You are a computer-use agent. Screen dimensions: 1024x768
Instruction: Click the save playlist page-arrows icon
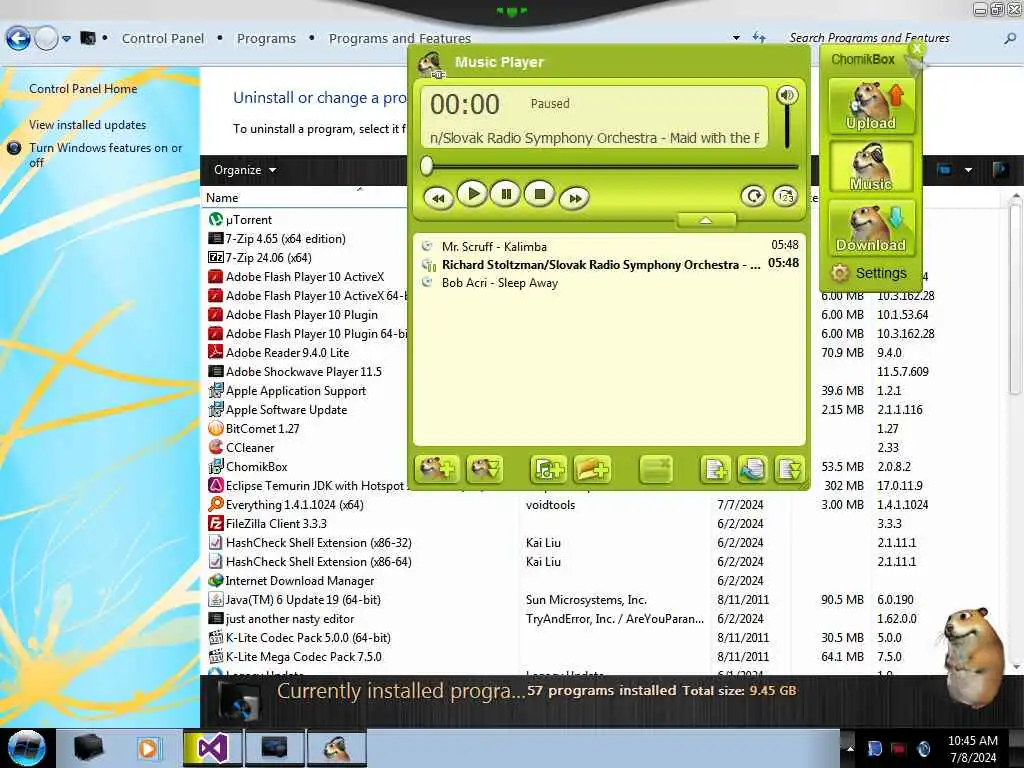point(790,469)
